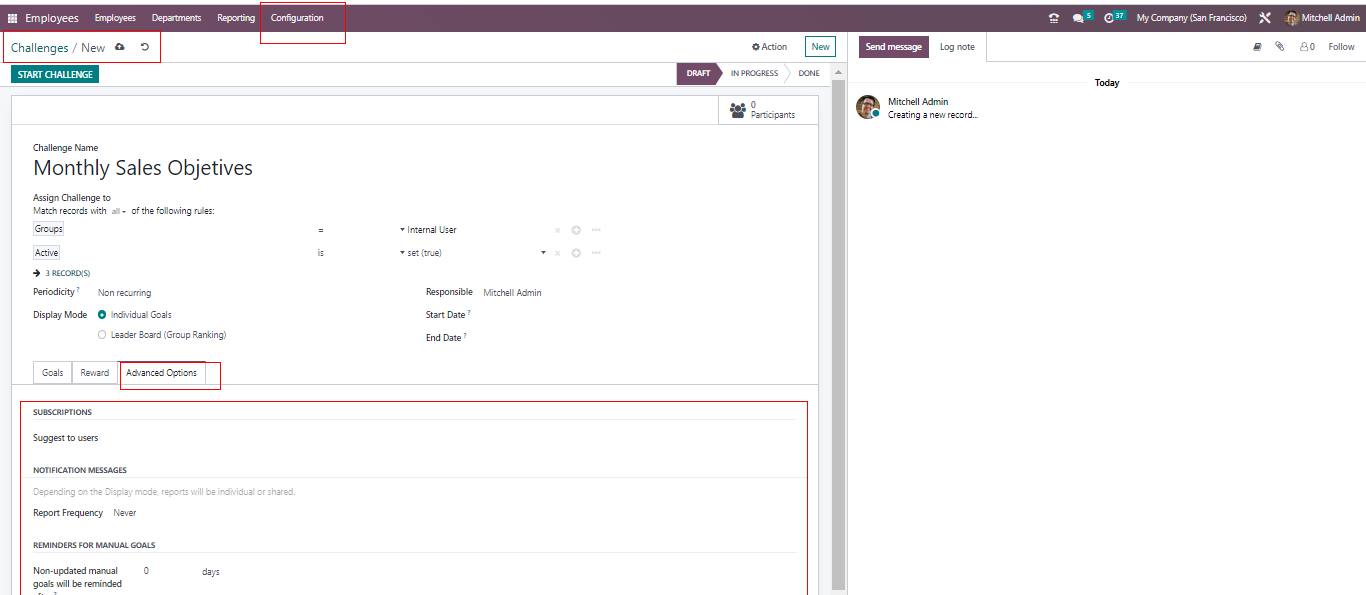Select Individual Goals display mode
The width and height of the screenshot is (1366, 595).
102,315
